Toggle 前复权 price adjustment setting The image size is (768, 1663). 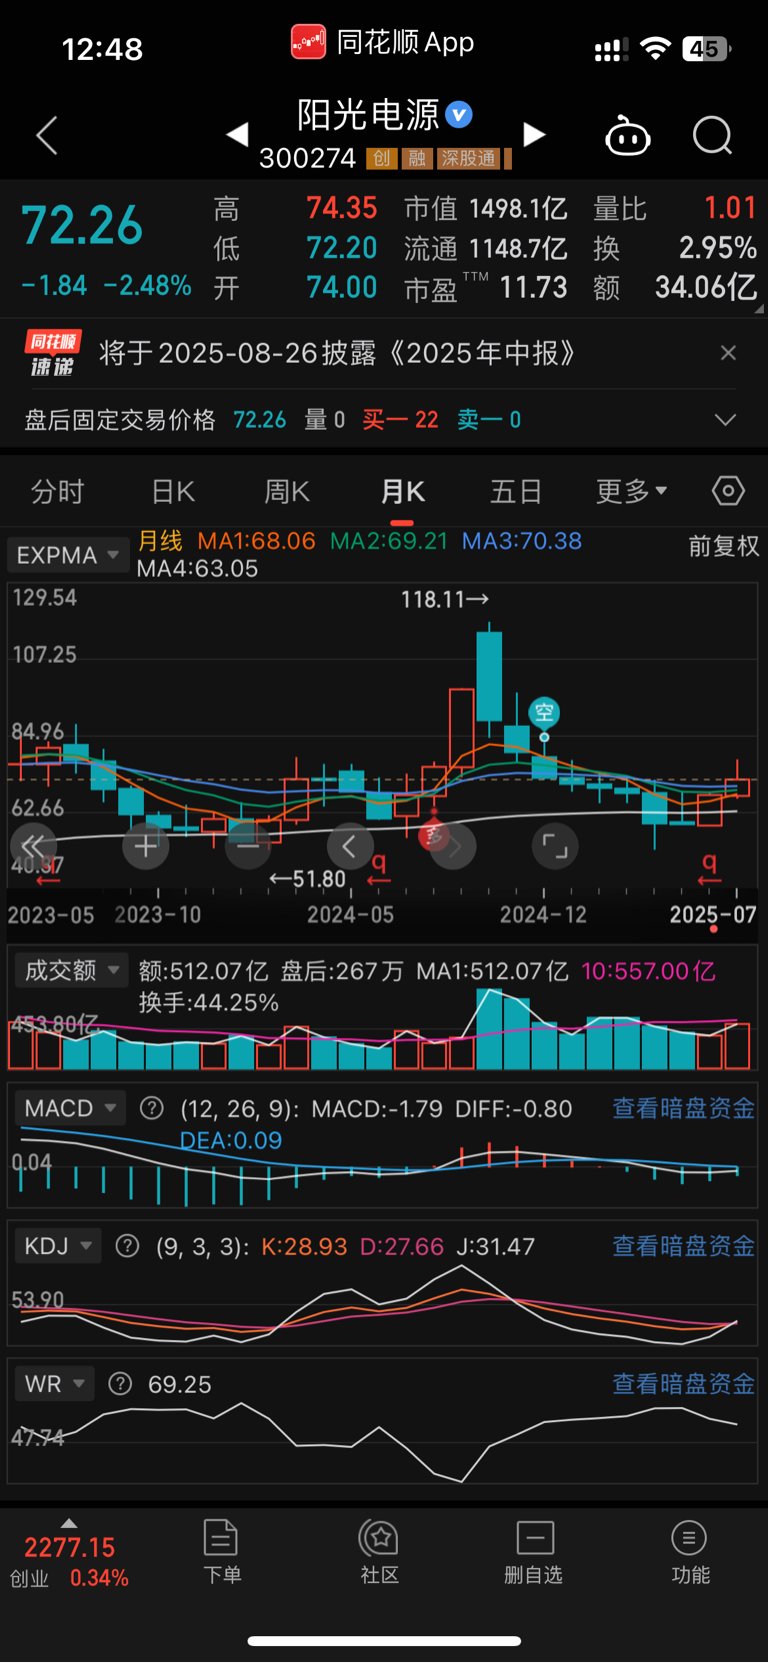tap(723, 546)
